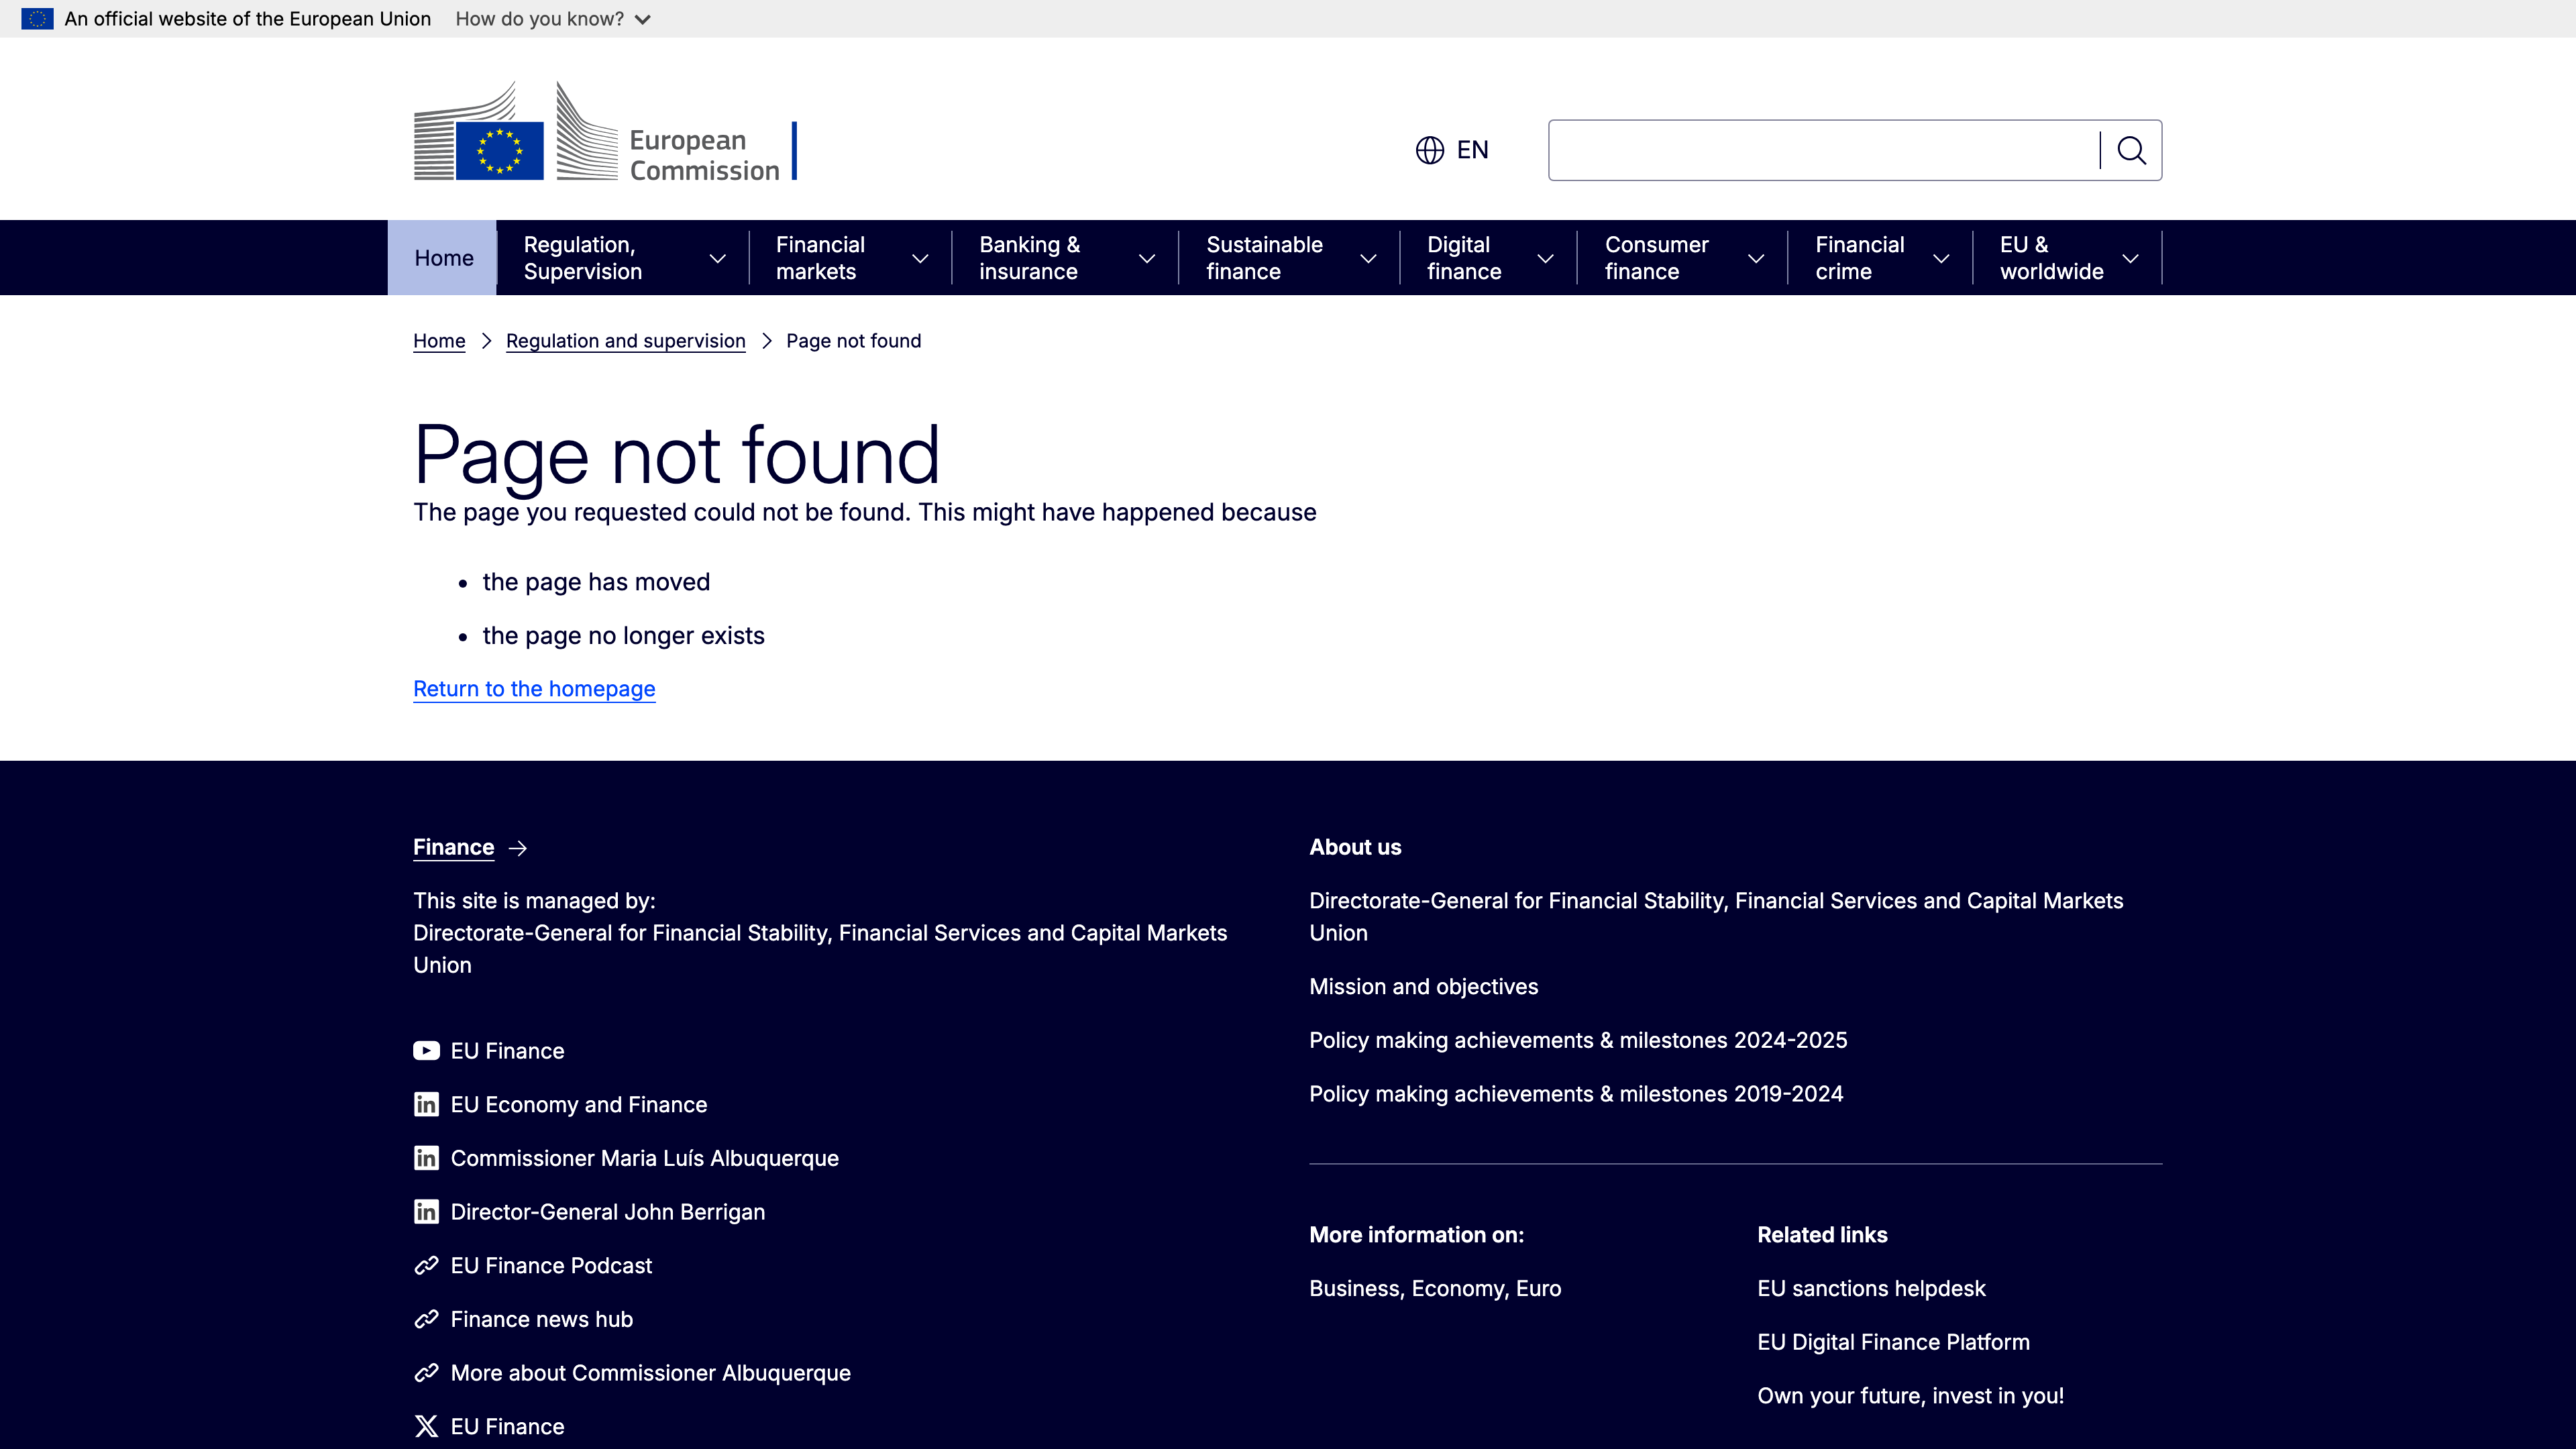2576x1449 pixels.
Task: Click the arrow icon next to Finance
Action: [518, 848]
